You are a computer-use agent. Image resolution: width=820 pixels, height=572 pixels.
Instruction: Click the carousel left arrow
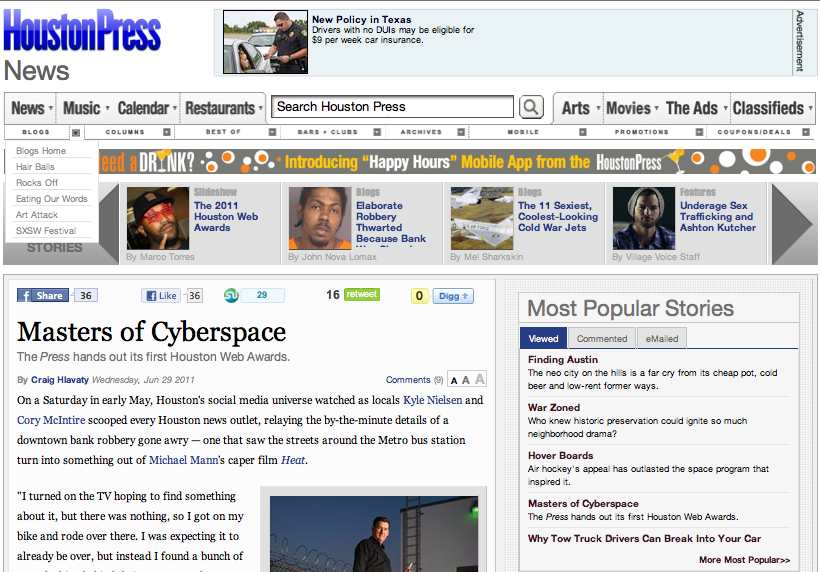point(108,224)
